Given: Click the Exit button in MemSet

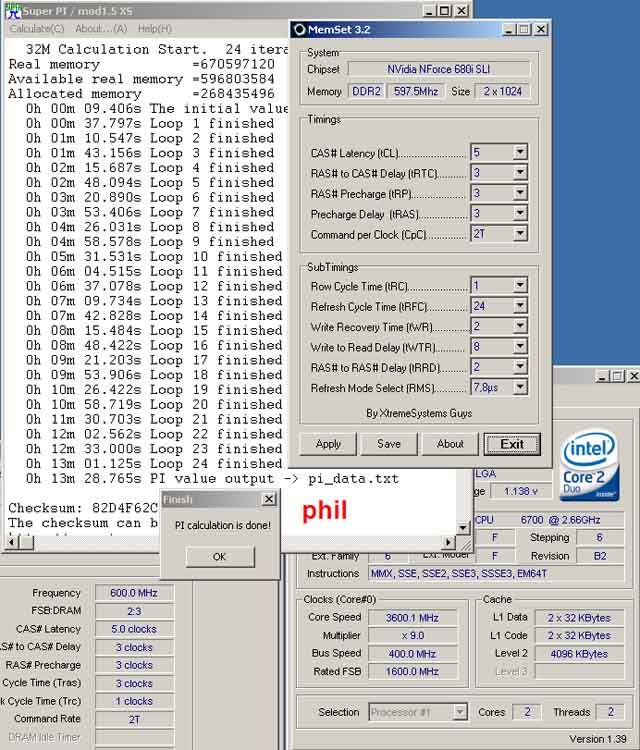Looking at the screenshot, I should point(512,444).
